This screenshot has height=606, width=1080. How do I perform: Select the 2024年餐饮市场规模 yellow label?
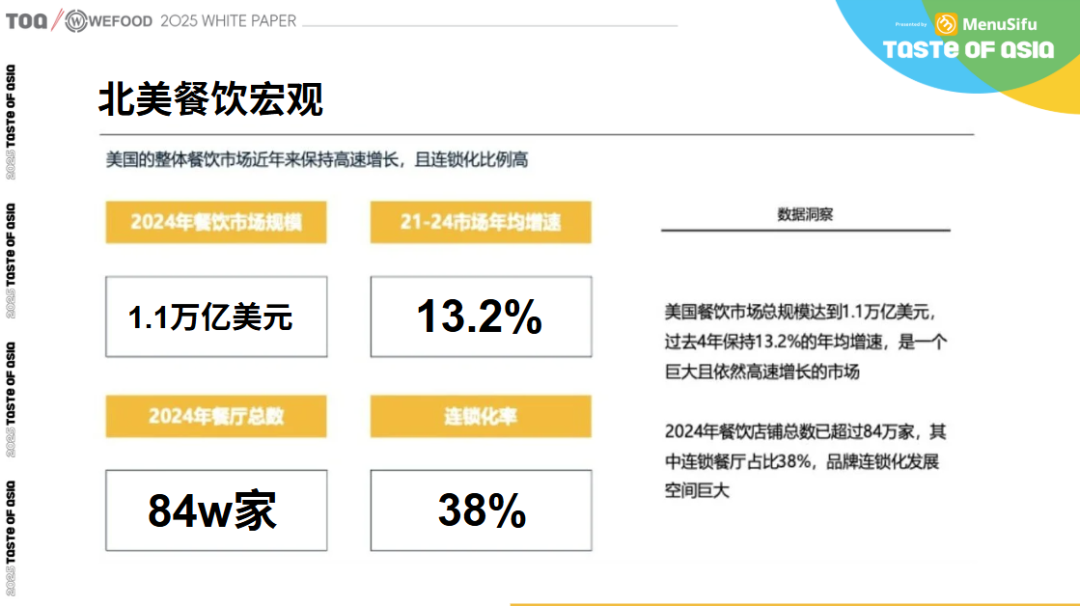coord(216,222)
